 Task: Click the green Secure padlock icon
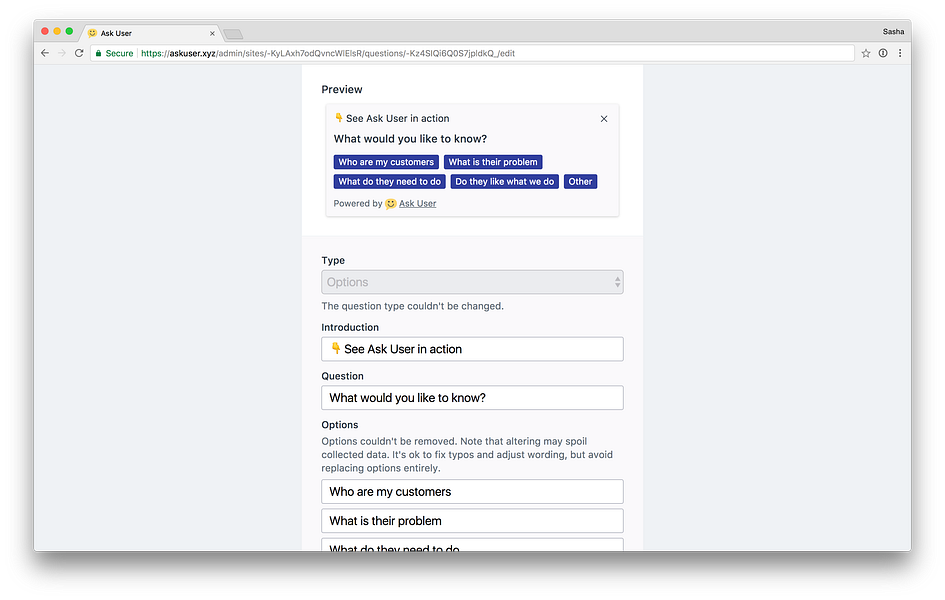tap(98, 53)
